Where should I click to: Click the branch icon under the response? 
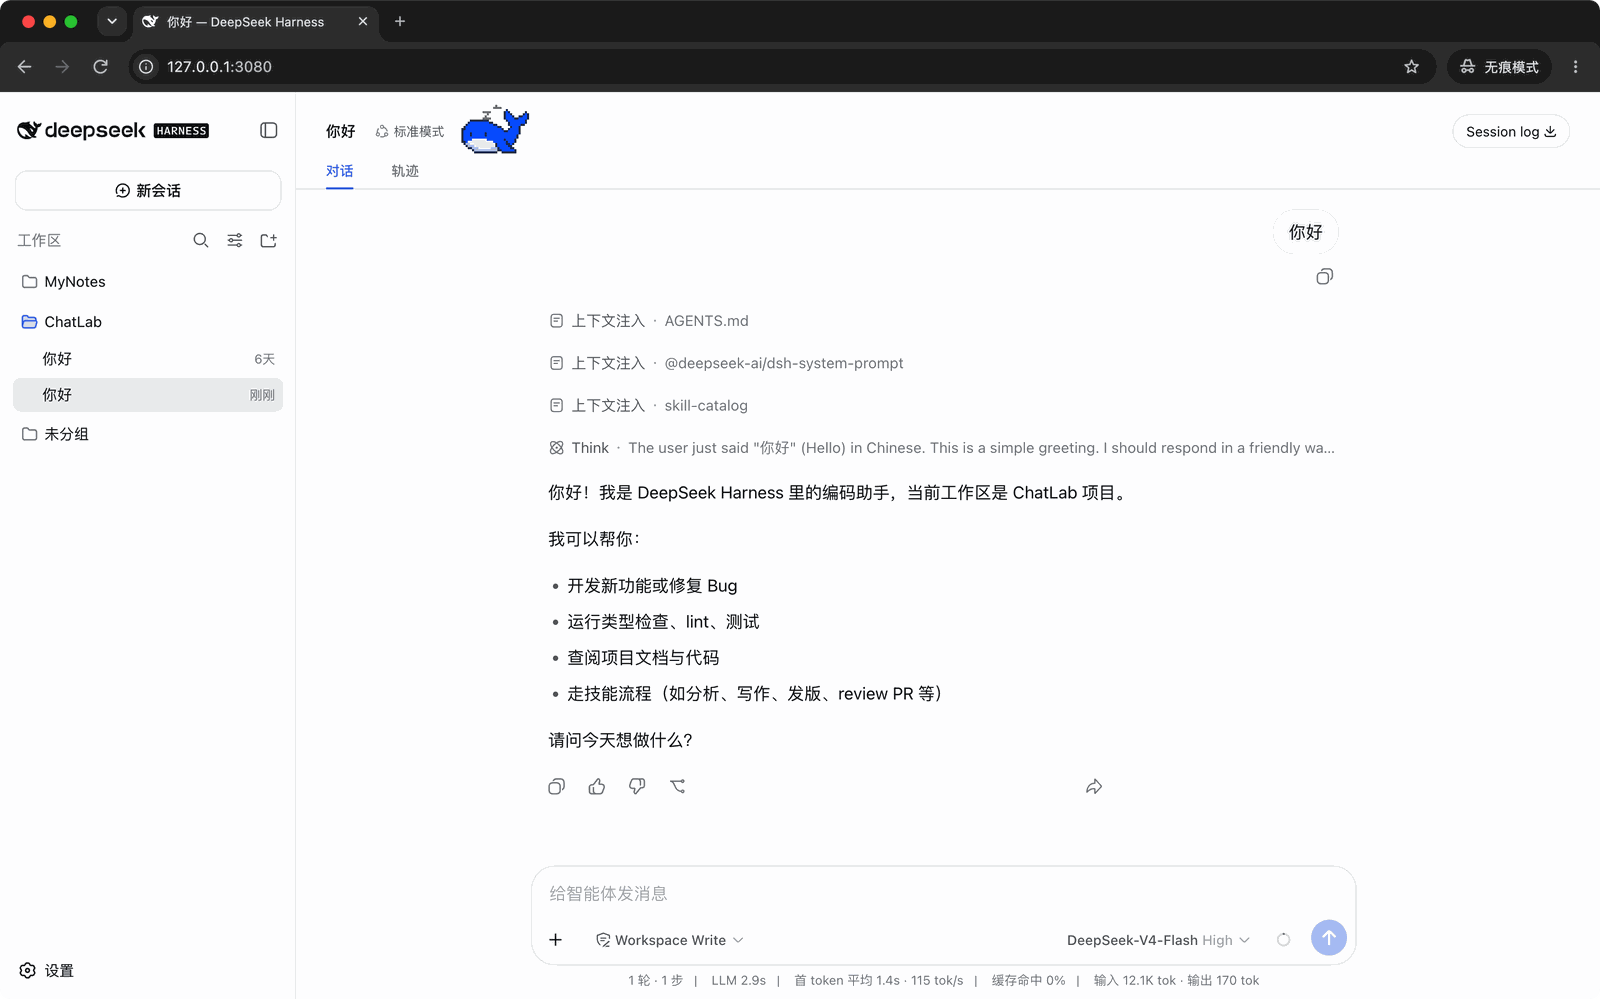[678, 787]
